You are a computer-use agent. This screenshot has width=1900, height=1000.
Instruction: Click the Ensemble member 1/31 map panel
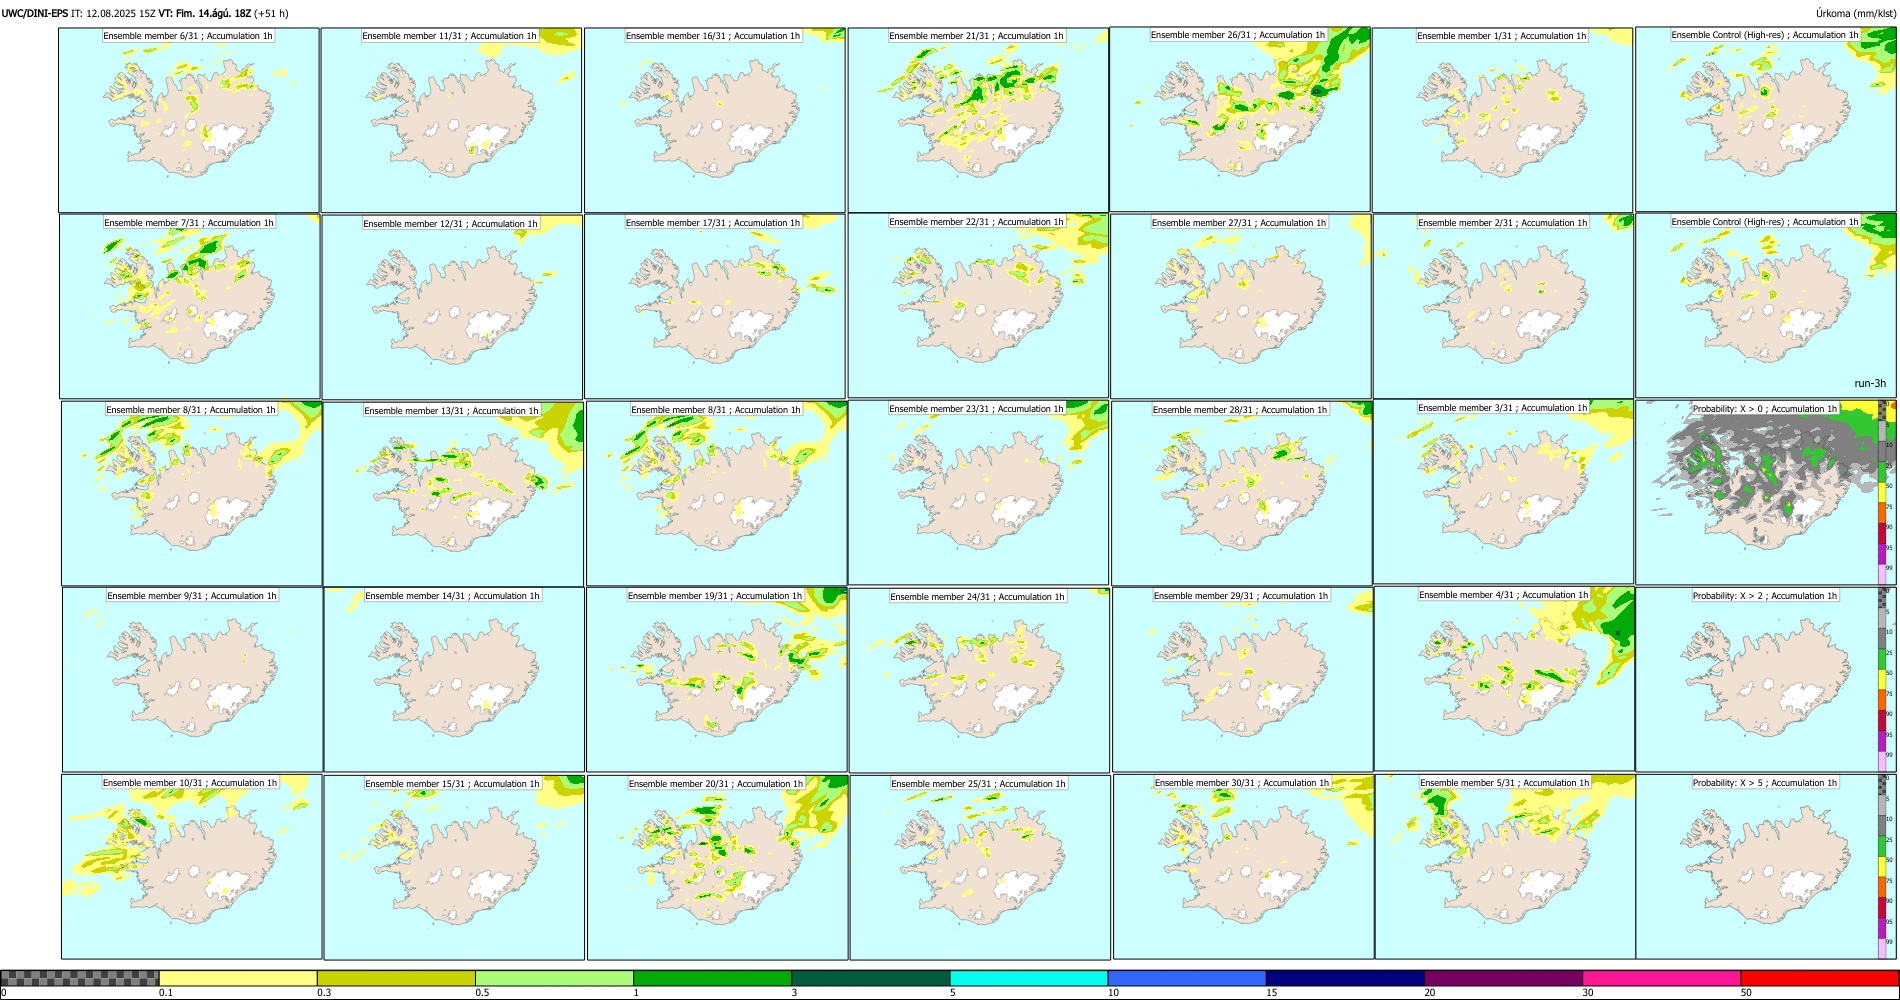click(x=1502, y=120)
